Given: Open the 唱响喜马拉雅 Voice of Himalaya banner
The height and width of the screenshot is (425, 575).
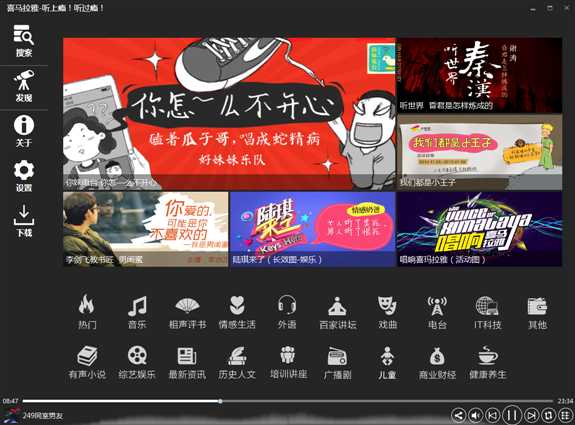Looking at the screenshot, I should [479, 229].
